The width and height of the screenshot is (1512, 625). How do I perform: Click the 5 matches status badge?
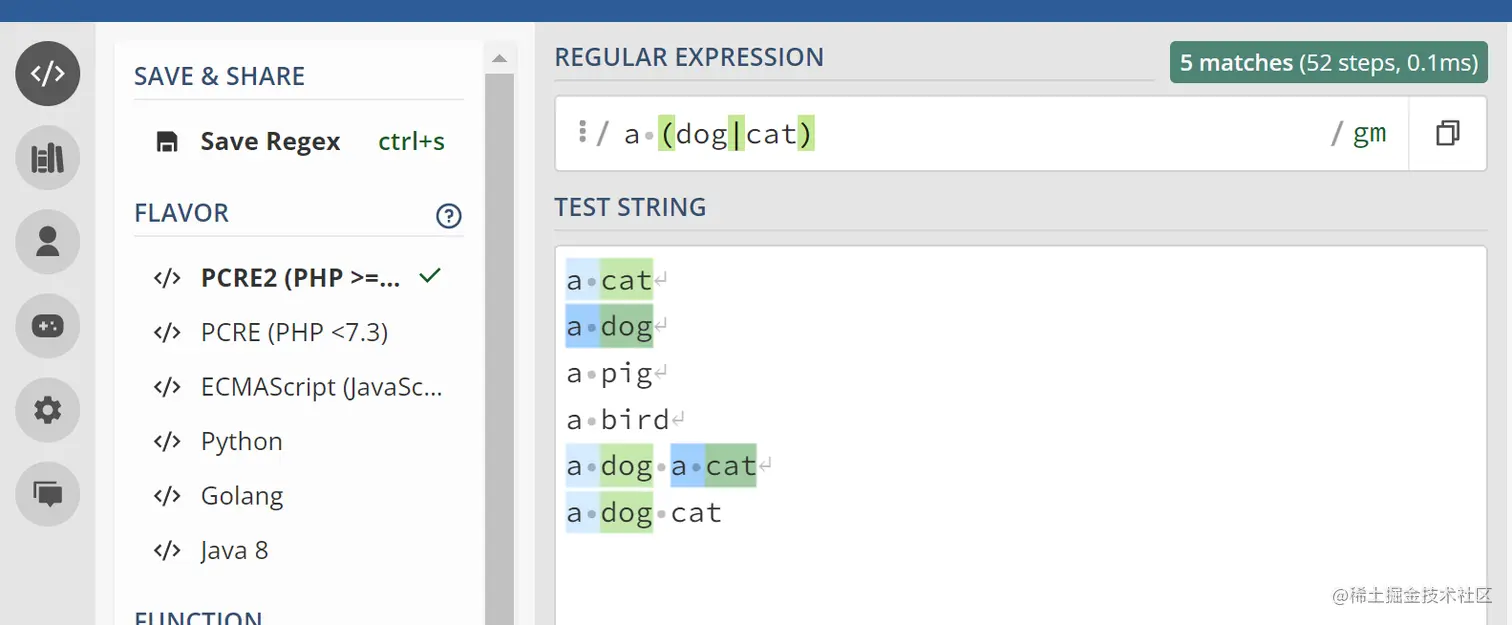click(x=1328, y=63)
